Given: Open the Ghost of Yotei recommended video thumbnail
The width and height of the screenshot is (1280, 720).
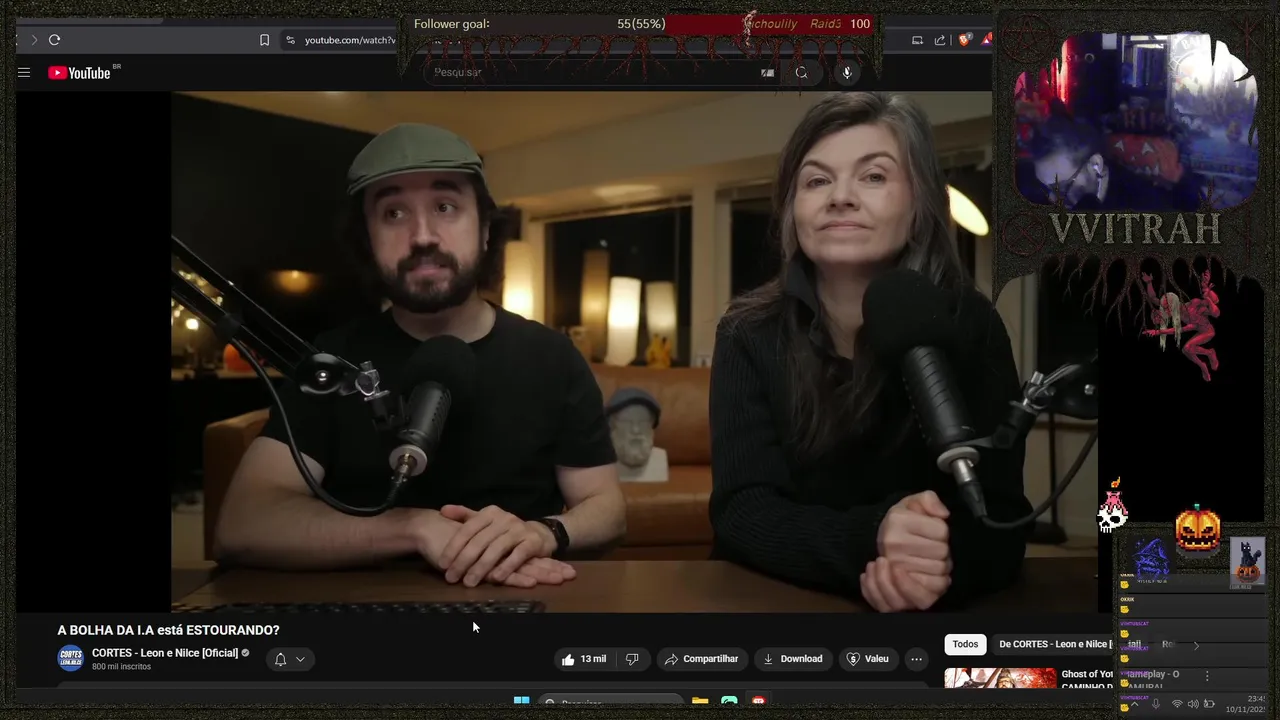Looking at the screenshot, I should (1000, 679).
